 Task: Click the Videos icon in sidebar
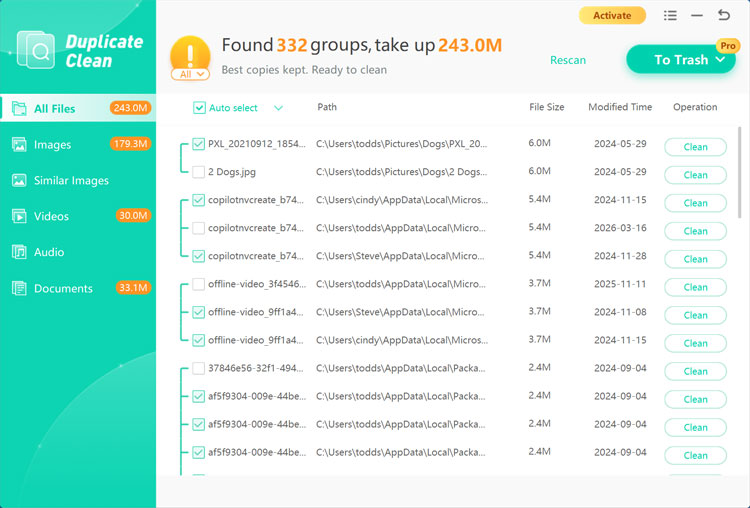[x=18, y=216]
